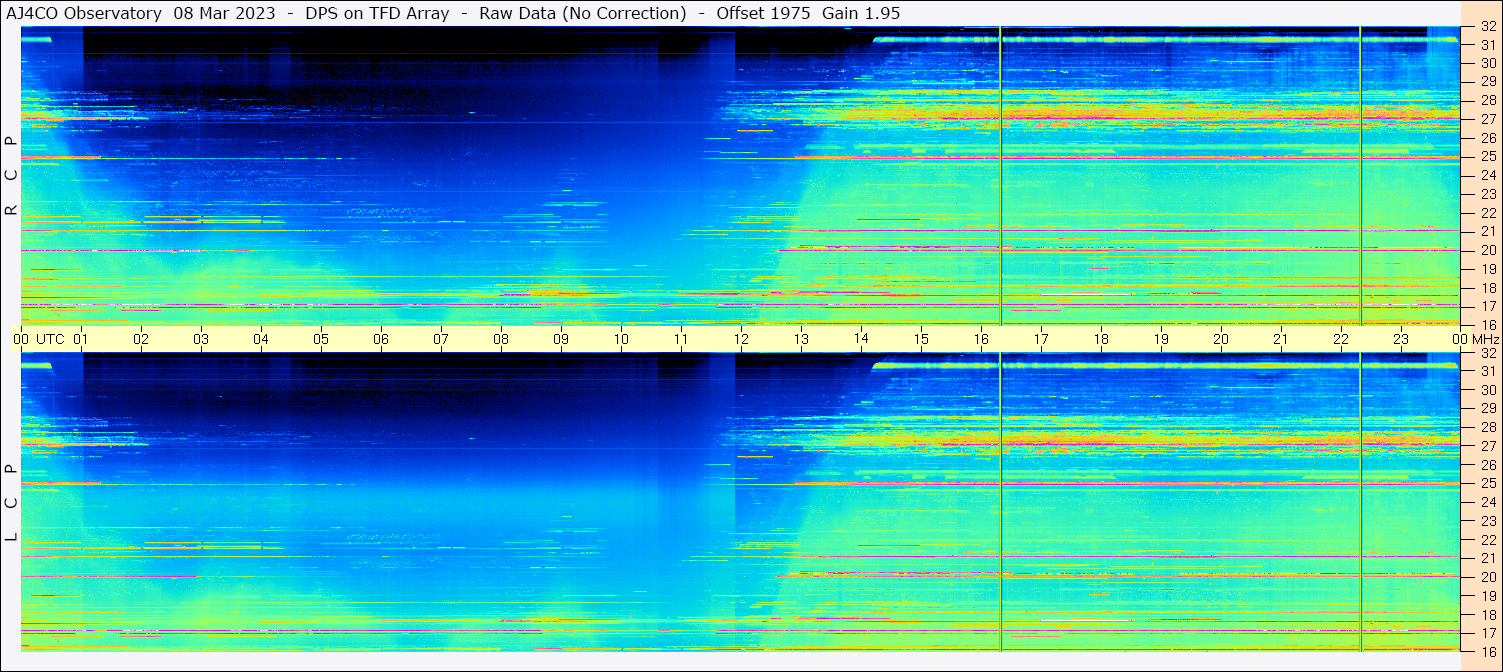1503x672 pixels.
Task: Click the UTC label on the time axis
Action: click(x=51, y=339)
